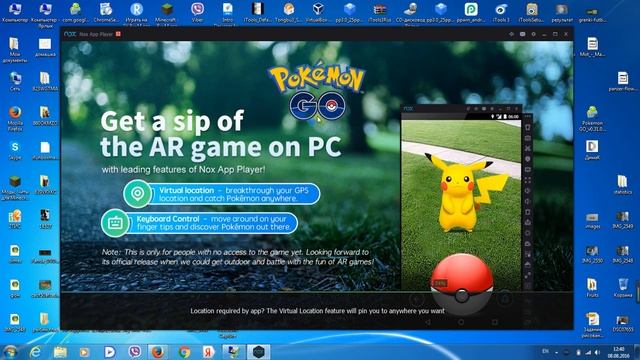This screenshot has height=360, width=640.
Task: Launch Yandex browser from the taskbar
Action: click(x=209, y=352)
